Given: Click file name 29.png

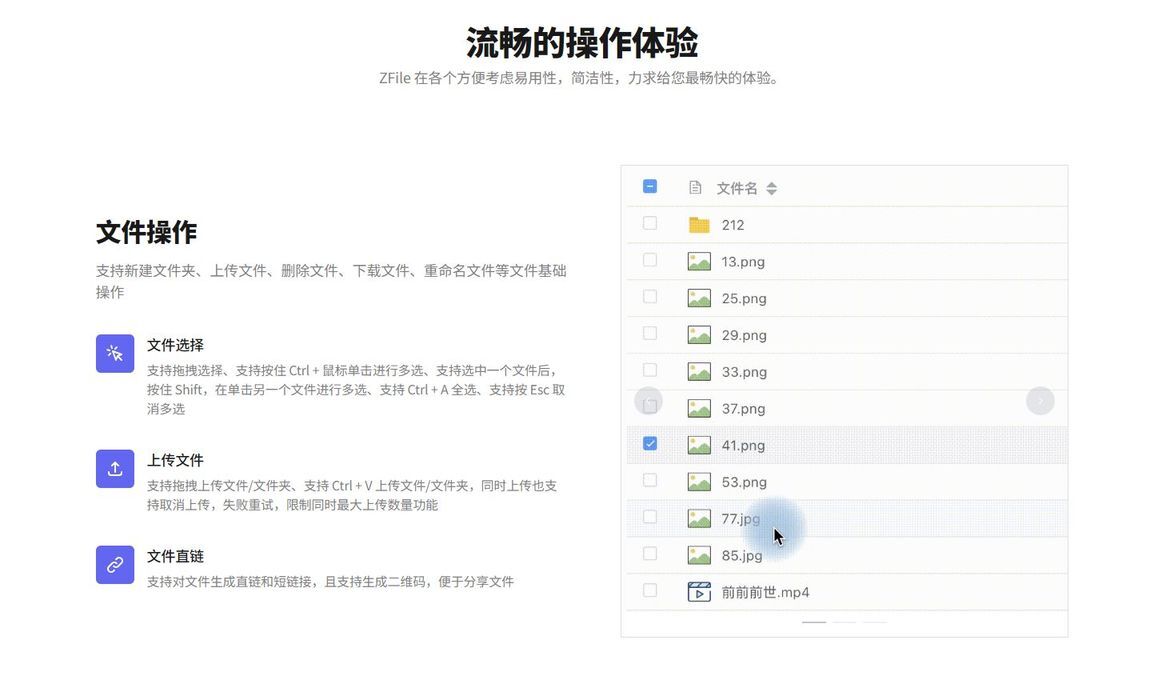Looking at the screenshot, I should tap(744, 336).
